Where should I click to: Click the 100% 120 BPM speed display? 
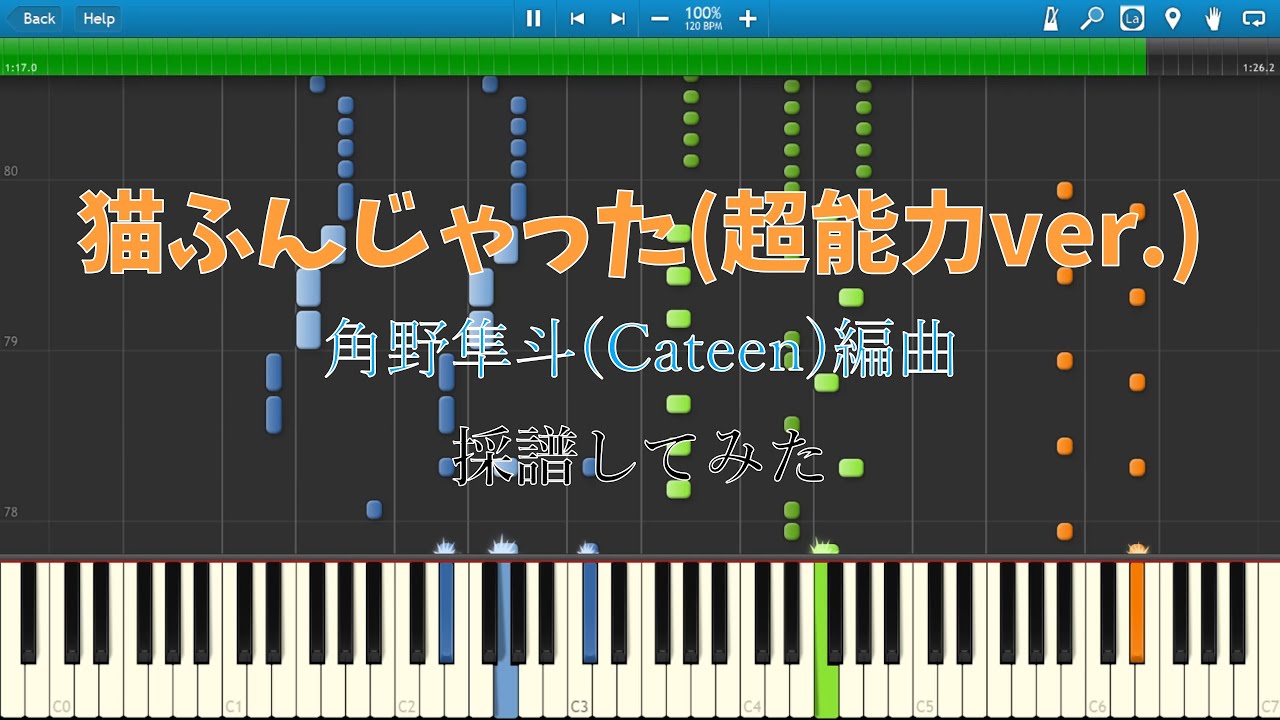703,18
